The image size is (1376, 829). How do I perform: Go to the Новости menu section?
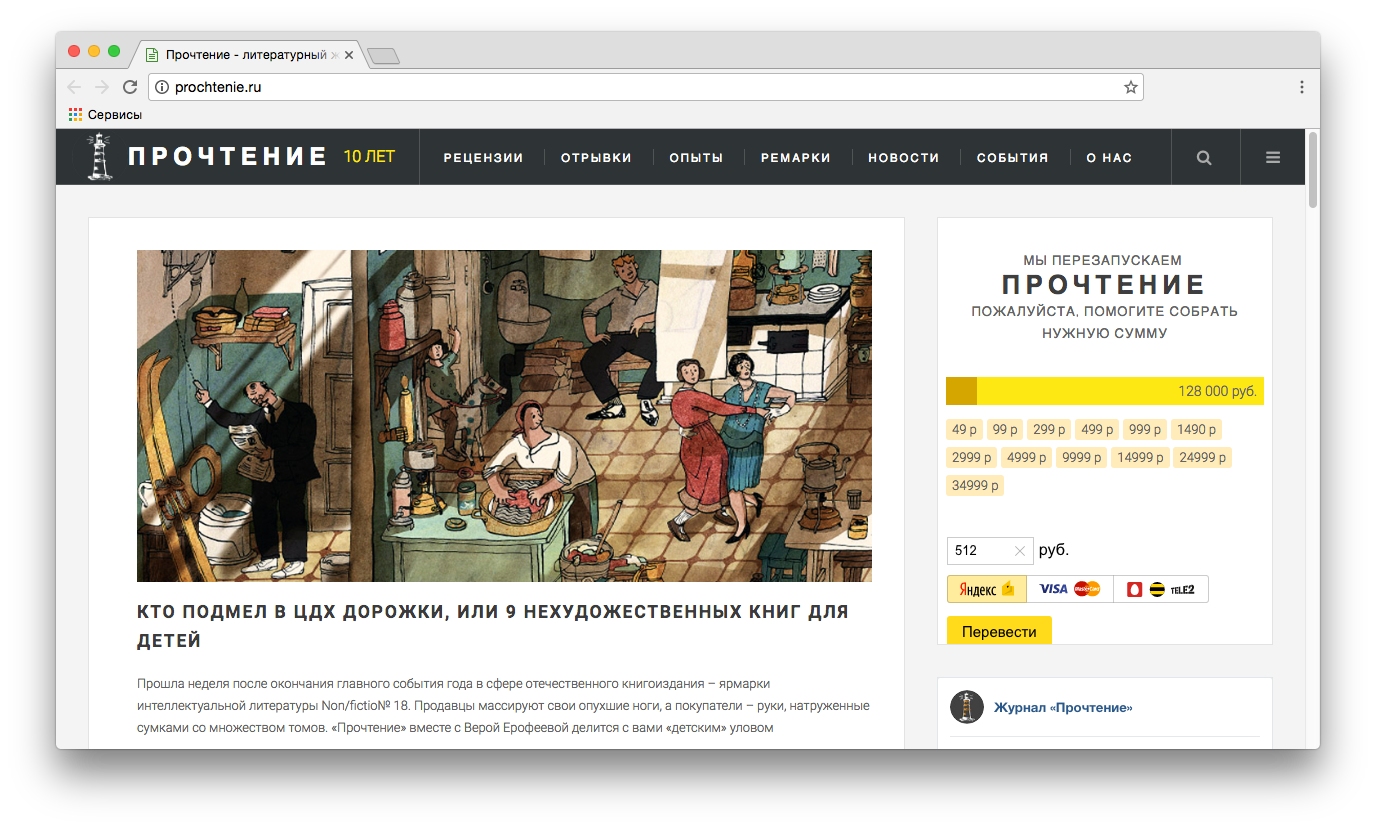click(903, 157)
